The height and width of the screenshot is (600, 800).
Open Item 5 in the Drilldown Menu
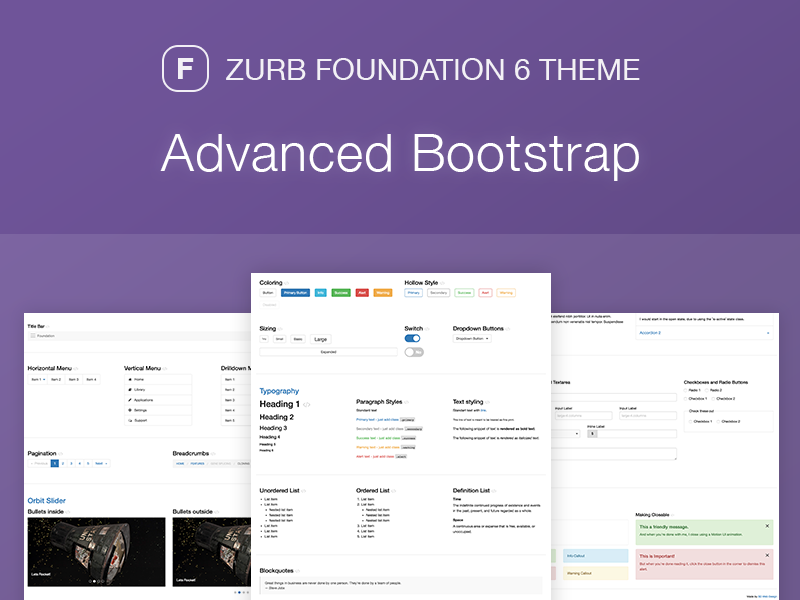236,420
